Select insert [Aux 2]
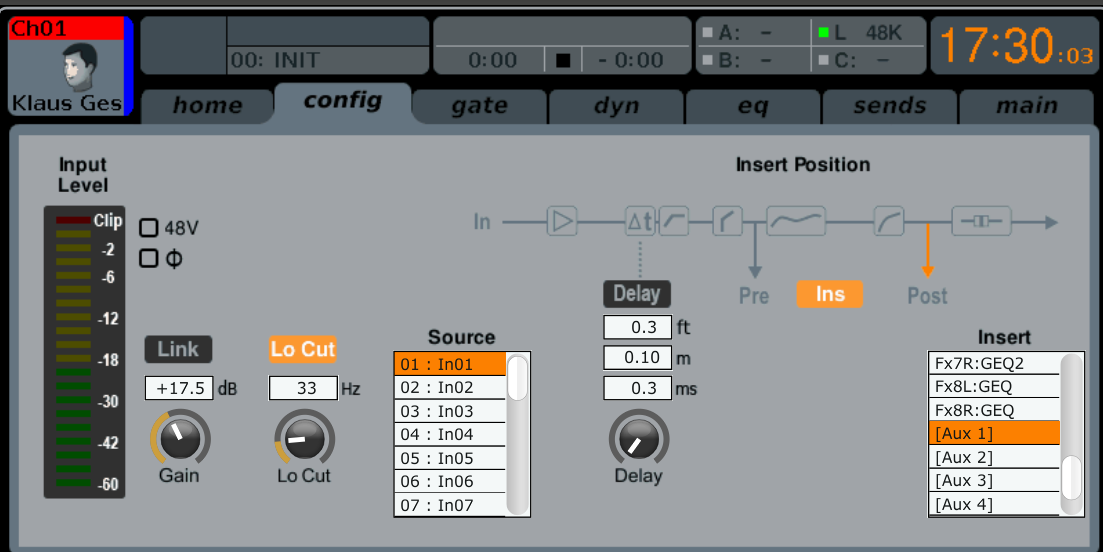 pos(994,457)
